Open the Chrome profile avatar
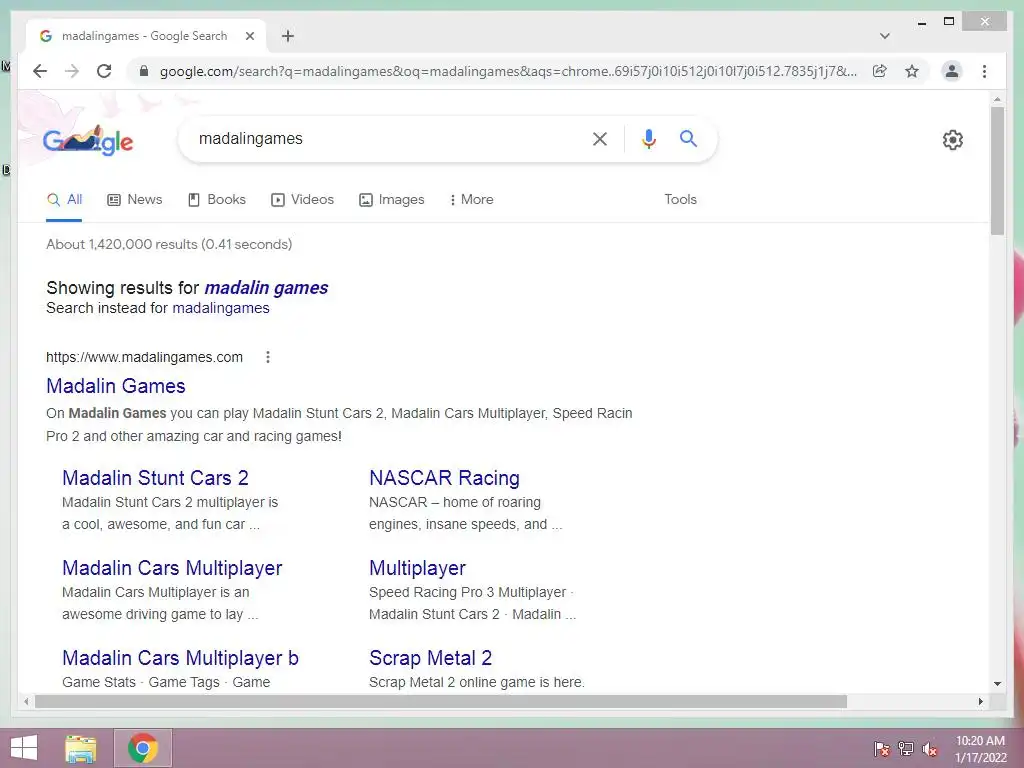This screenshot has height=768, width=1024. 952,71
